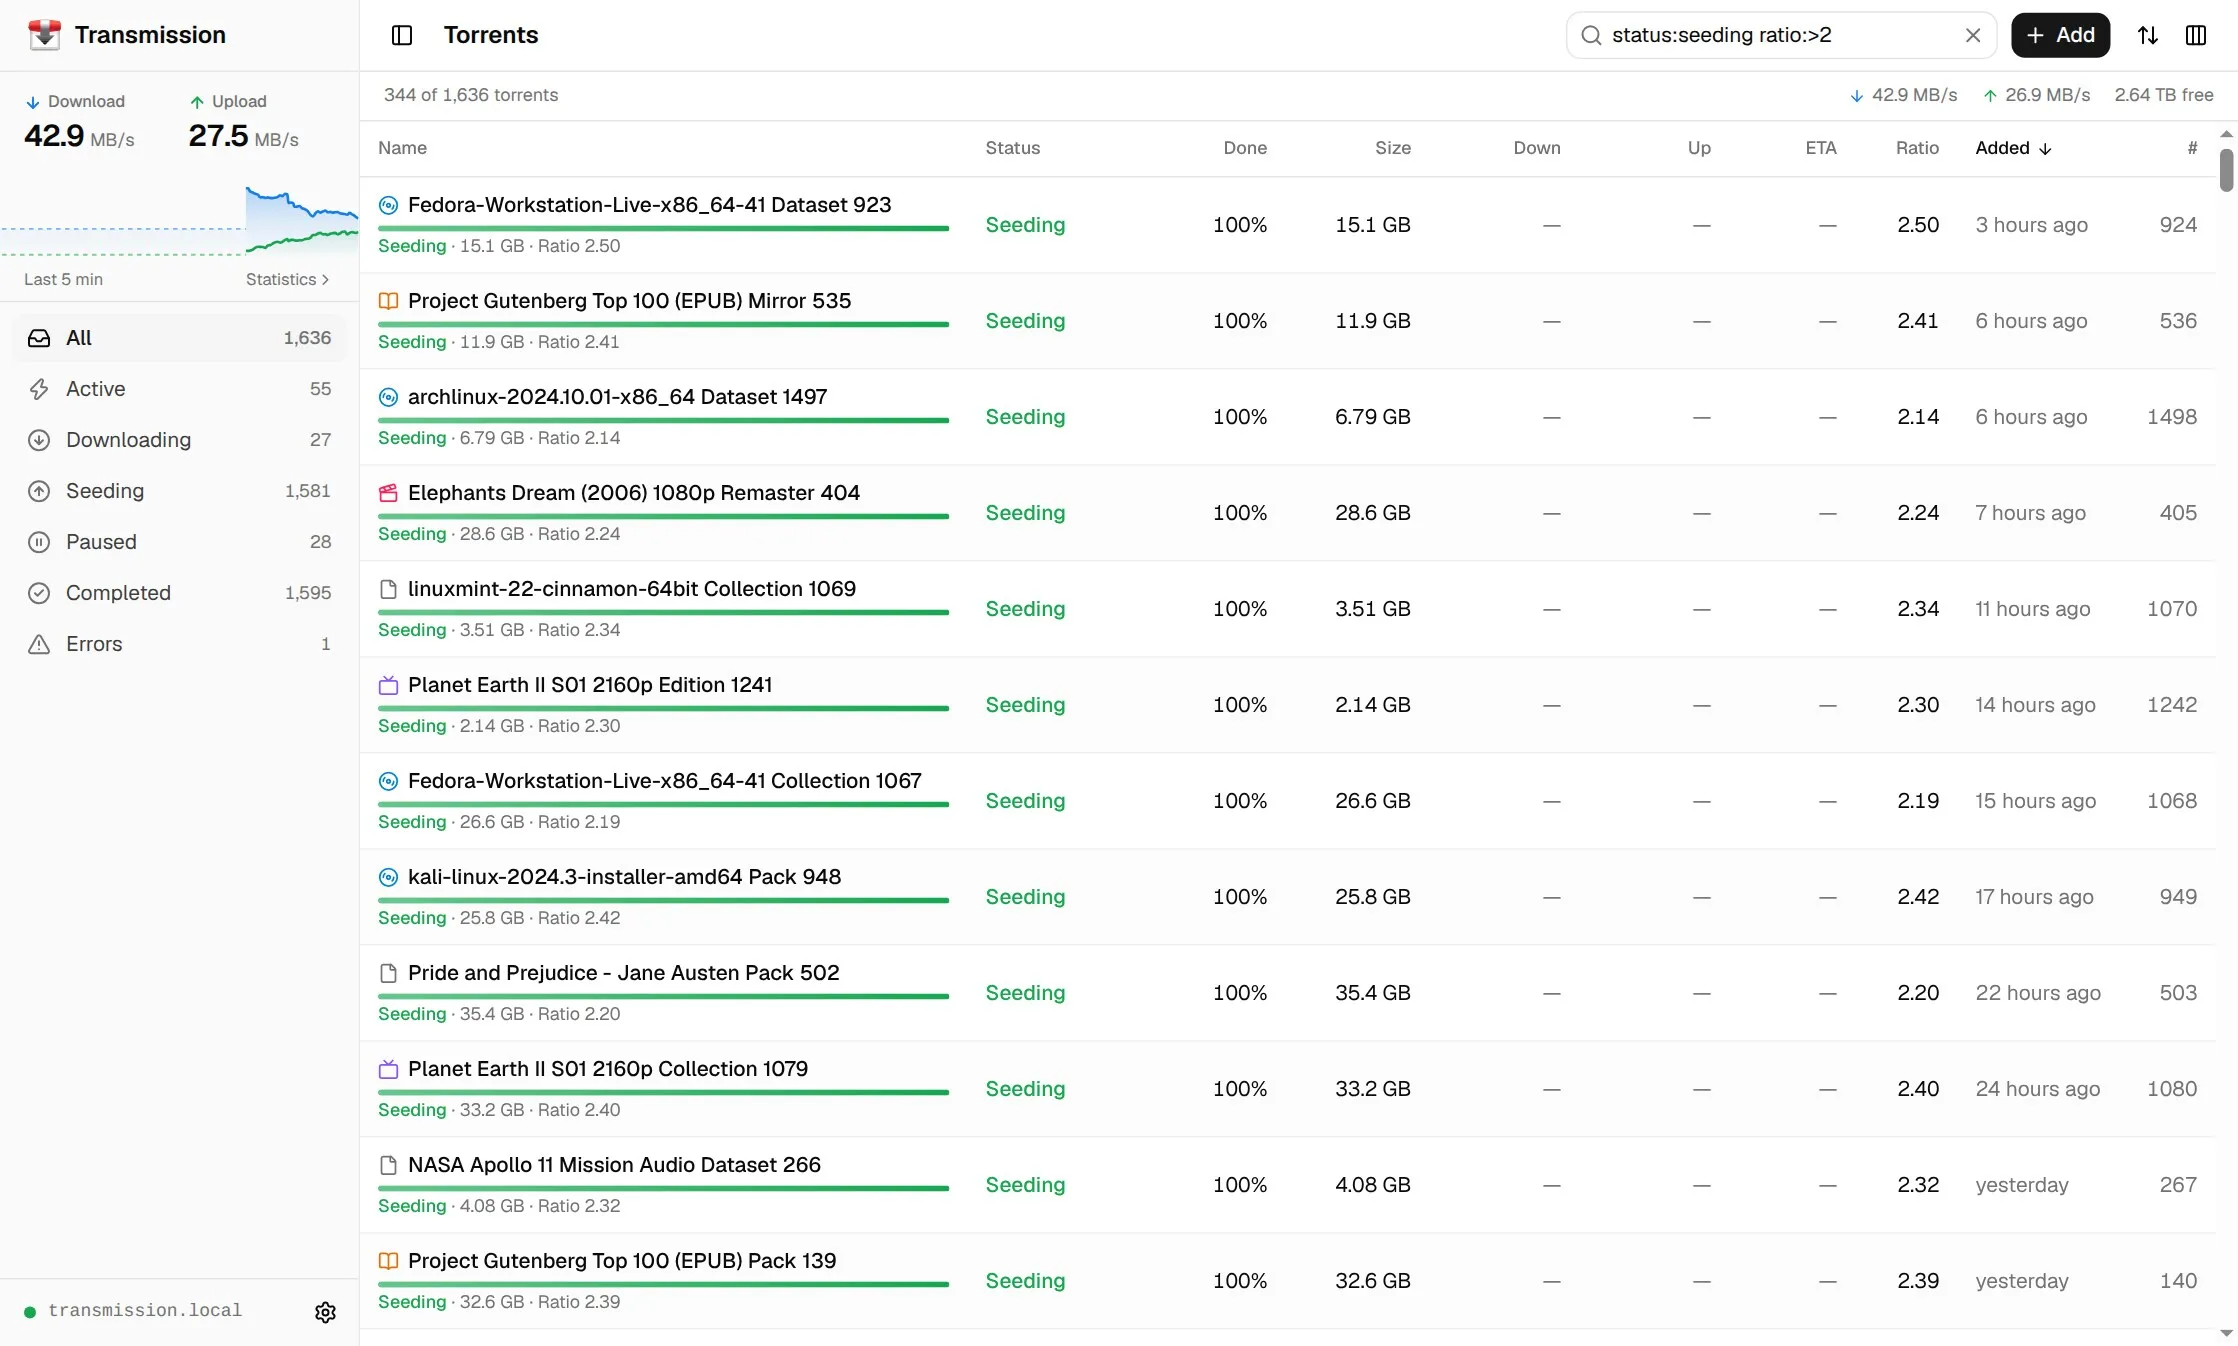2238x1346 pixels.
Task: Filter by Seeding in sidebar
Action: (x=179, y=491)
